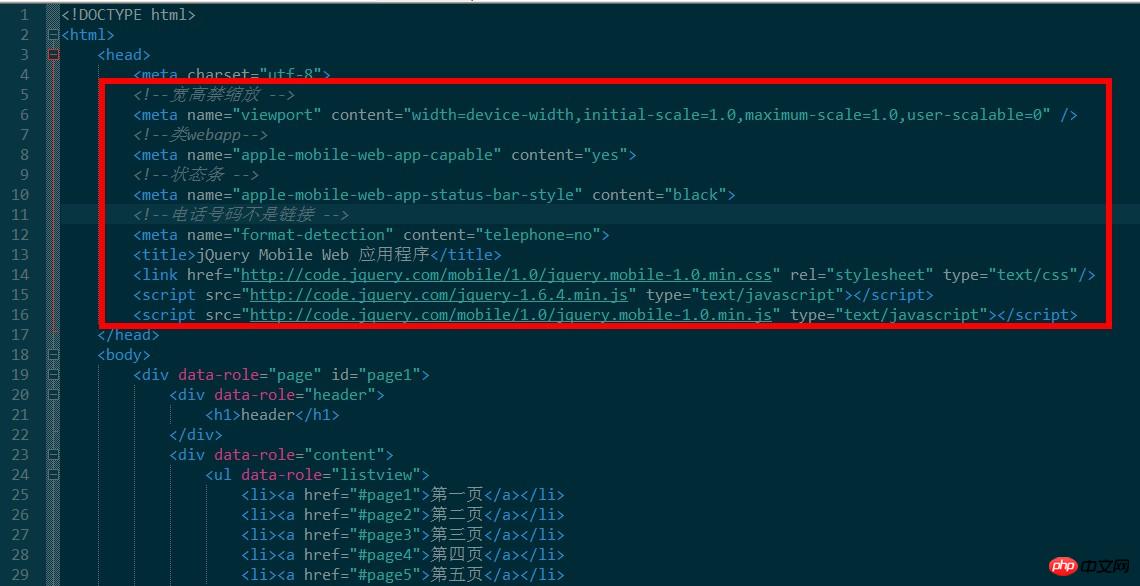Open the jquery.mobile-1.0.min.js URL link

tap(510, 315)
